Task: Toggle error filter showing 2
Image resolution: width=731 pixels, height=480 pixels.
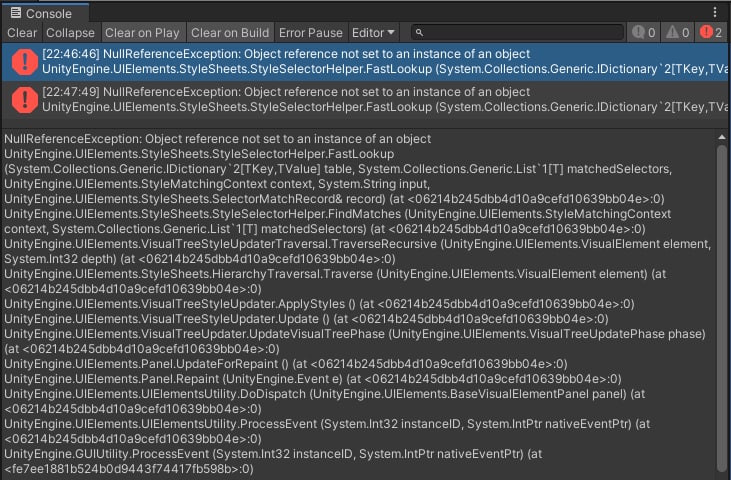Action: (711, 33)
